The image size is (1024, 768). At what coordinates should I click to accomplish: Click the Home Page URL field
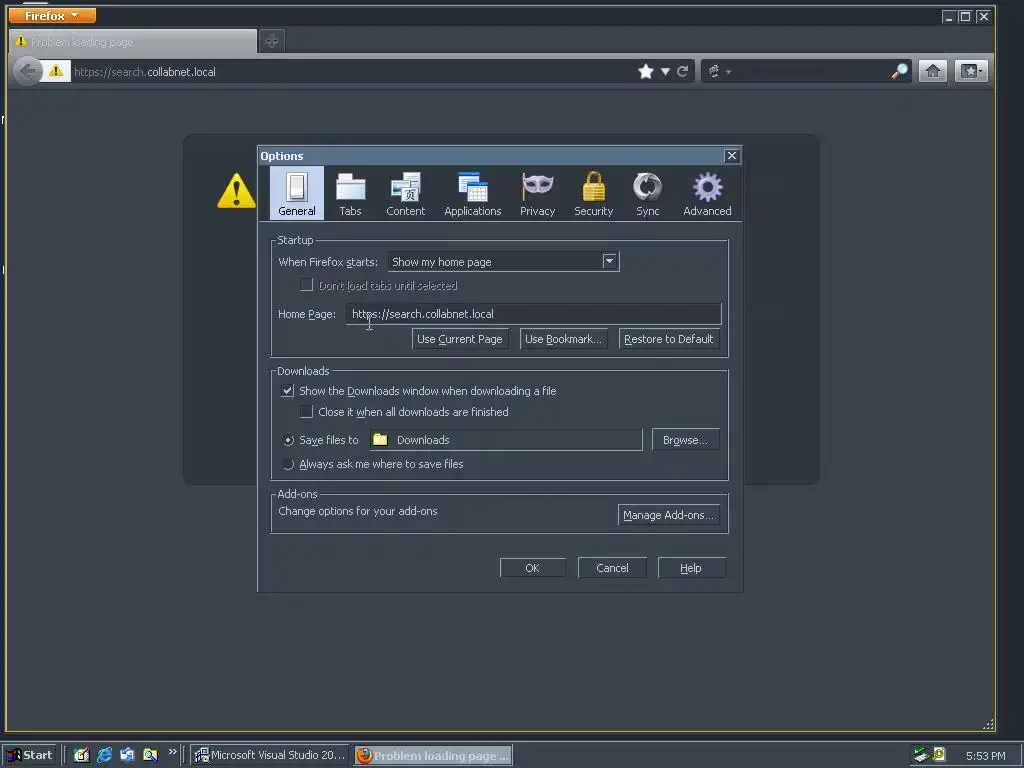pyautogui.click(x=534, y=314)
